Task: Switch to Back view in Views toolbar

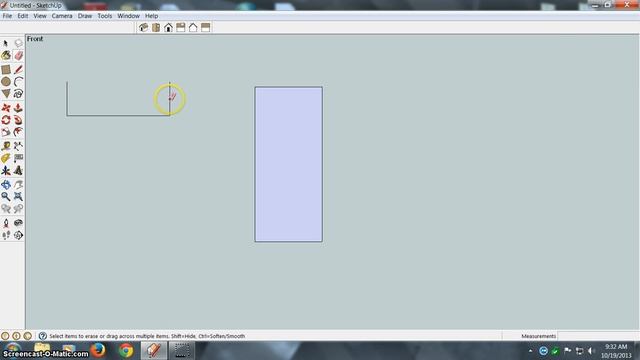Action: [x=193, y=27]
